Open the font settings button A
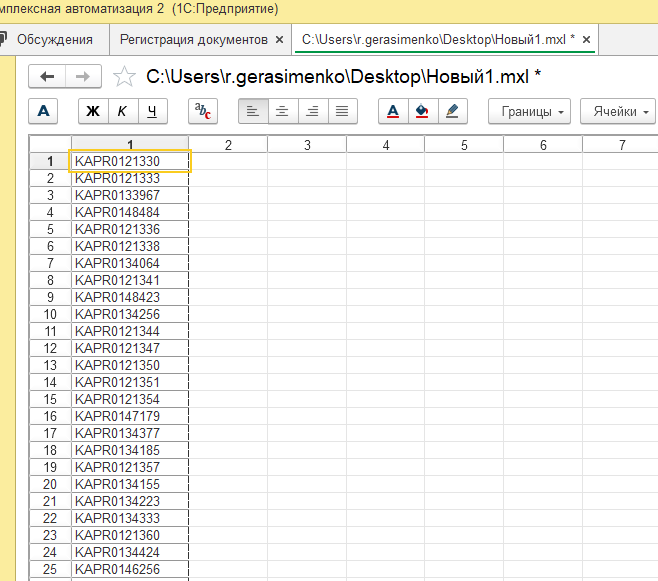 [43, 111]
